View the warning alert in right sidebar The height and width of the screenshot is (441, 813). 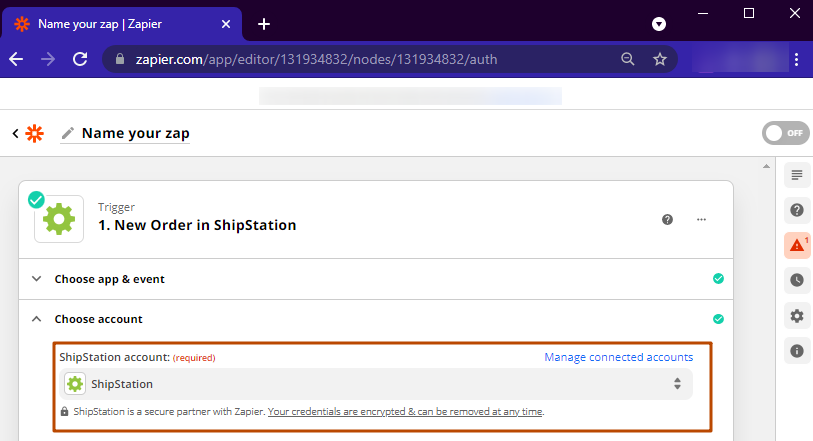pos(797,245)
